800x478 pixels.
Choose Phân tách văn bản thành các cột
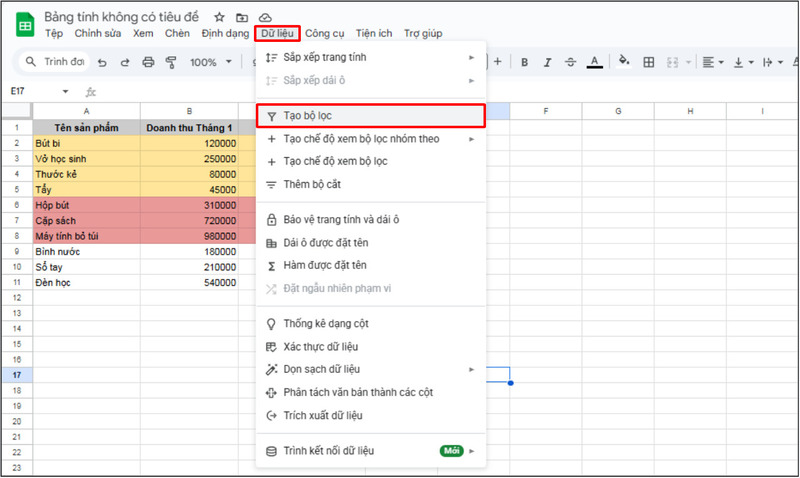click(x=371, y=392)
